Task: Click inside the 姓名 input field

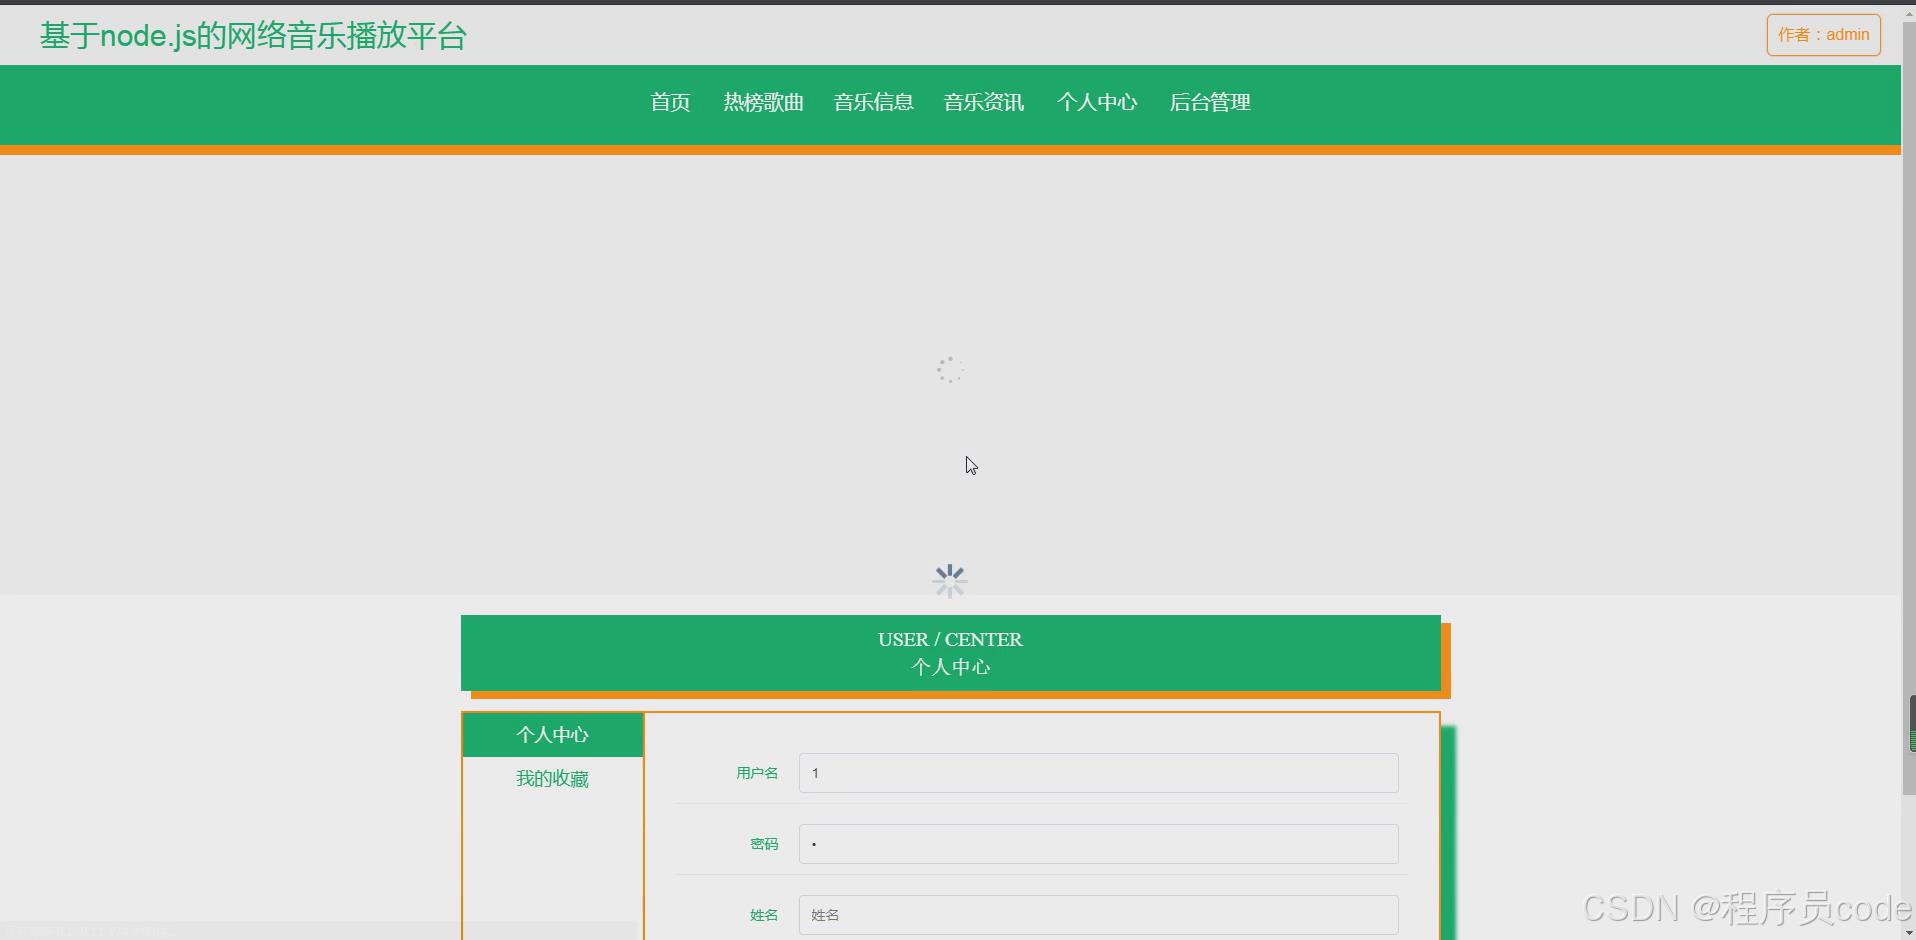Action: tap(1096, 914)
